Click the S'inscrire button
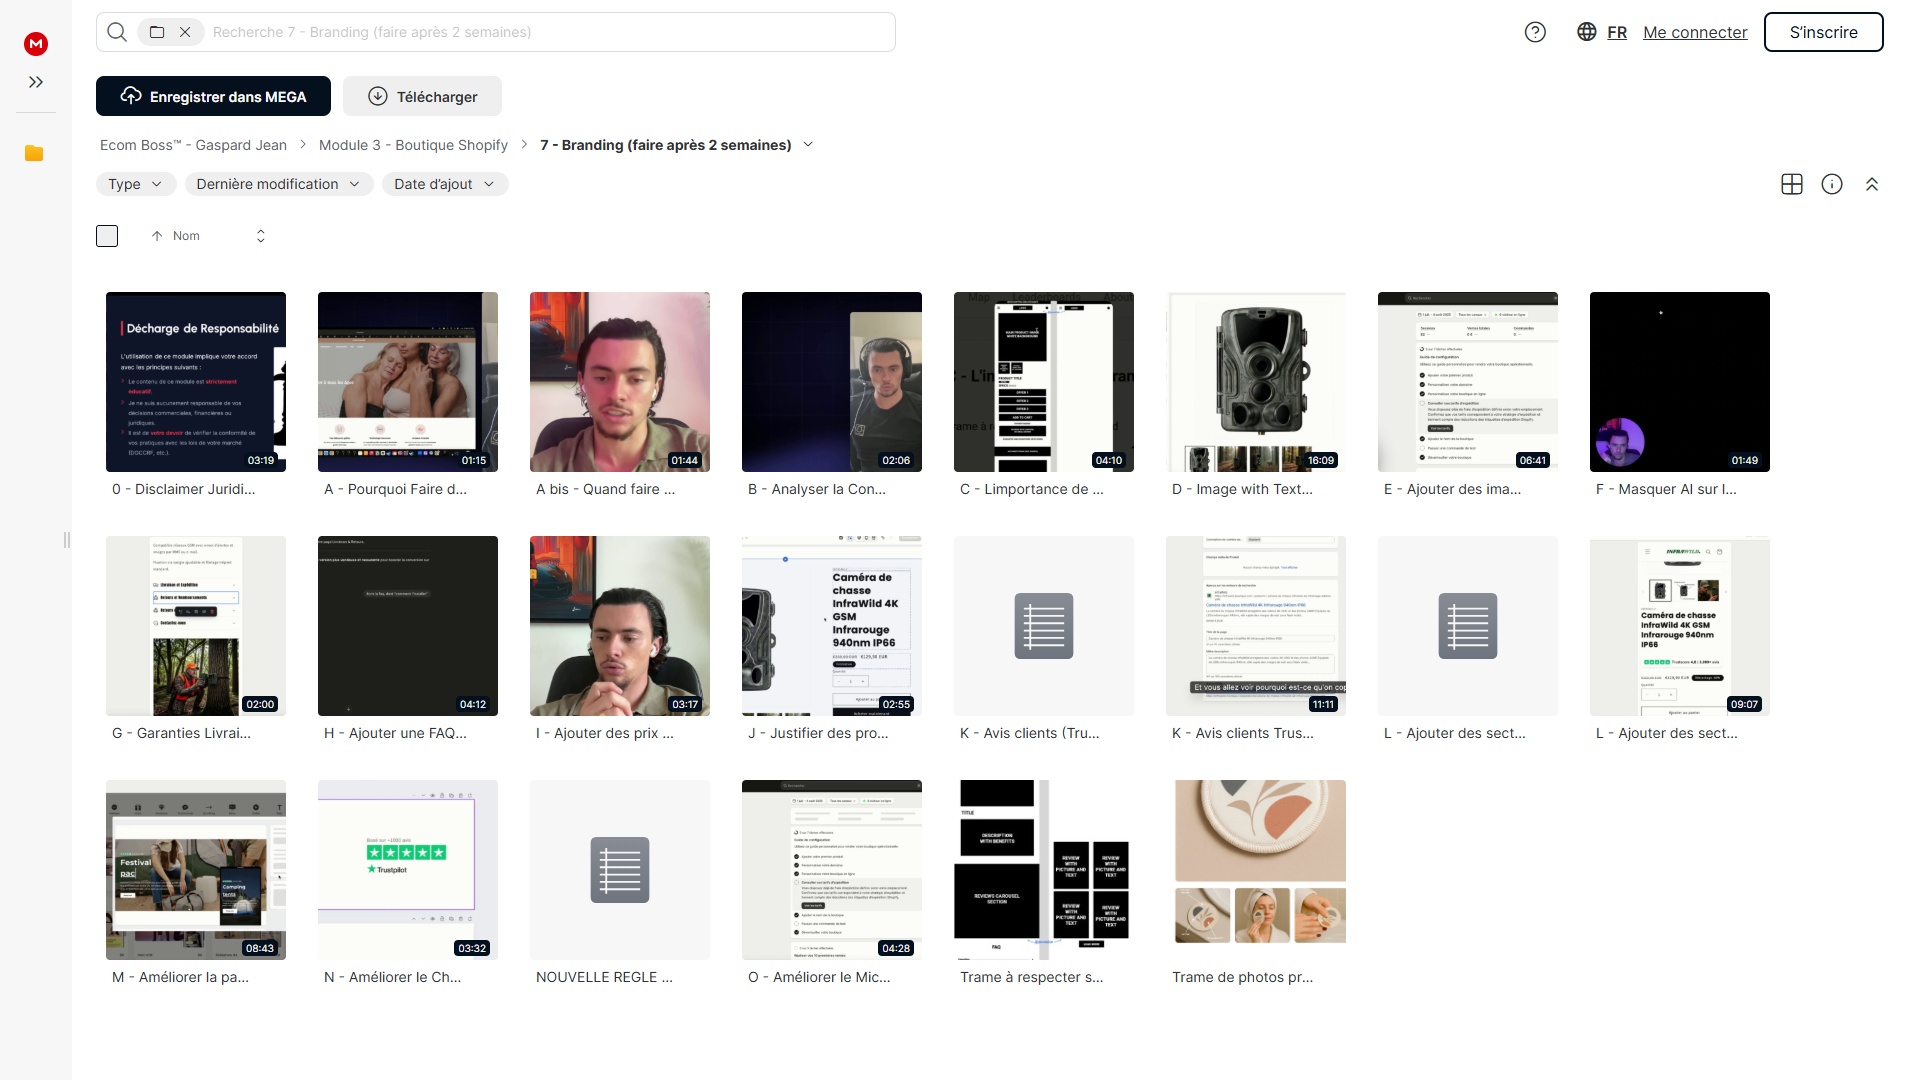Screen dimensions: 1920x1080 1823,32
